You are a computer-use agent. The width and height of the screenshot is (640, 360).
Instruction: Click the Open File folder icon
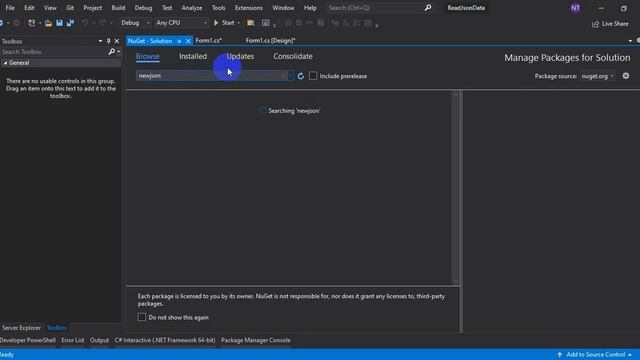48,23
